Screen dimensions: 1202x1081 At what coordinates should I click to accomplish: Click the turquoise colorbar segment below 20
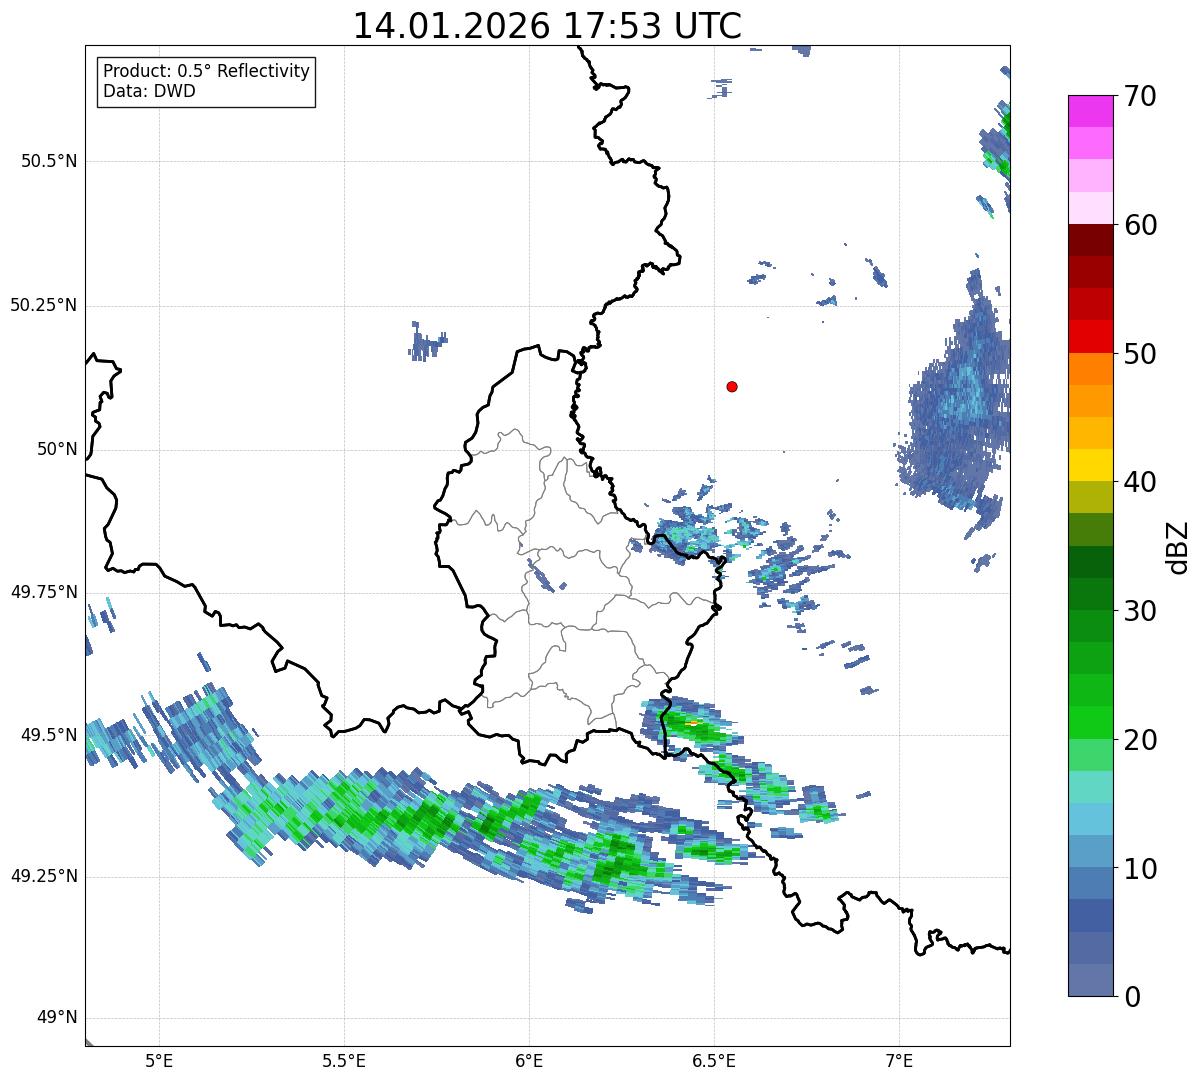(1090, 786)
